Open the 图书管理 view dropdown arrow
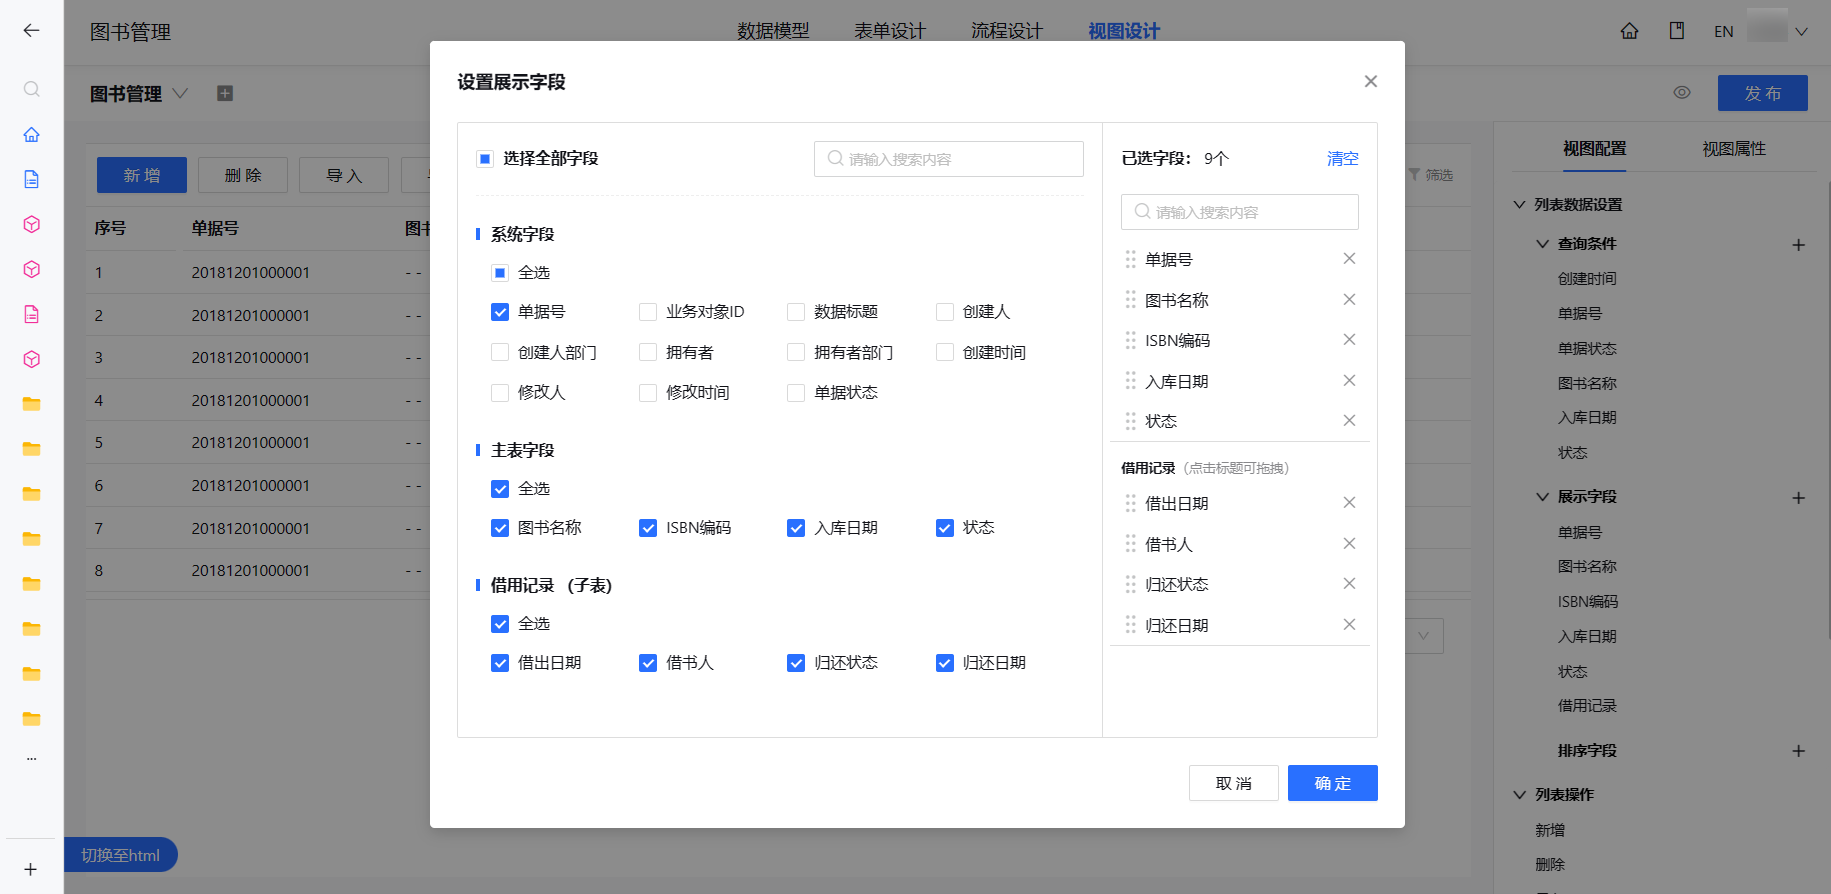Screen dimensions: 1831x894 (x=180, y=93)
